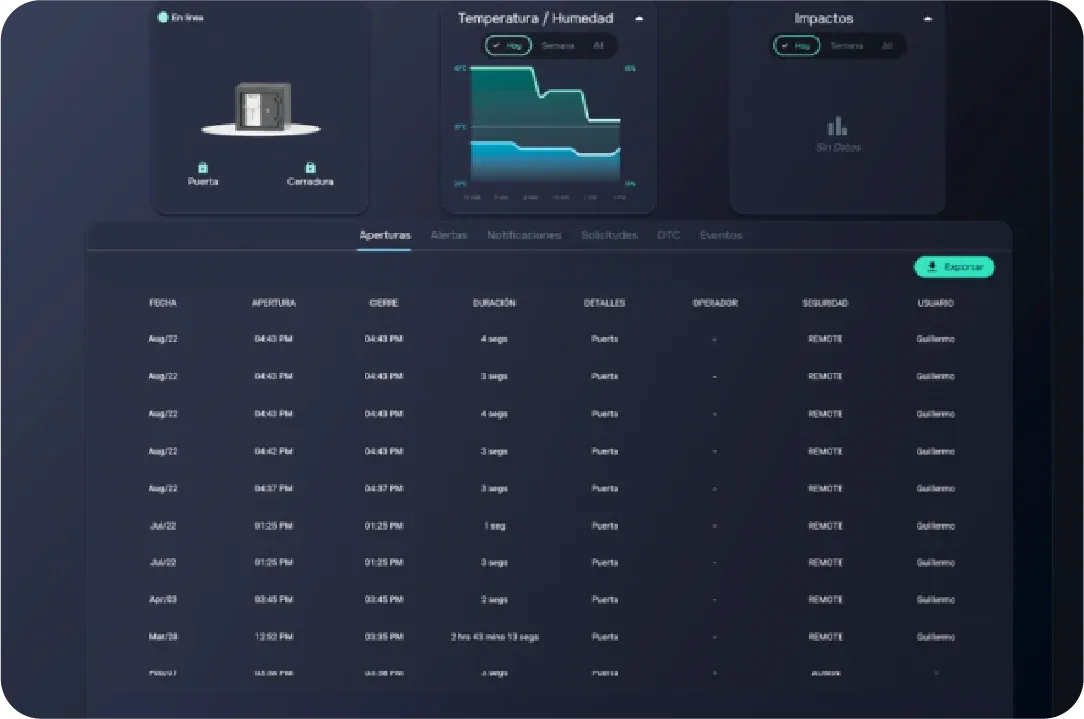View the Eventos tab
This screenshot has height=719, width=1084.
[x=721, y=235]
